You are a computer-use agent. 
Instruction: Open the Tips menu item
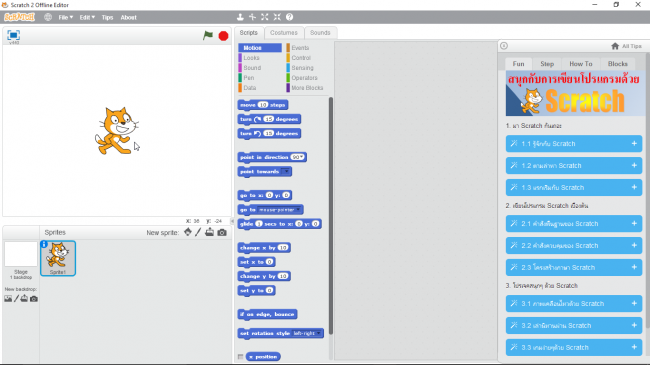[107, 17]
